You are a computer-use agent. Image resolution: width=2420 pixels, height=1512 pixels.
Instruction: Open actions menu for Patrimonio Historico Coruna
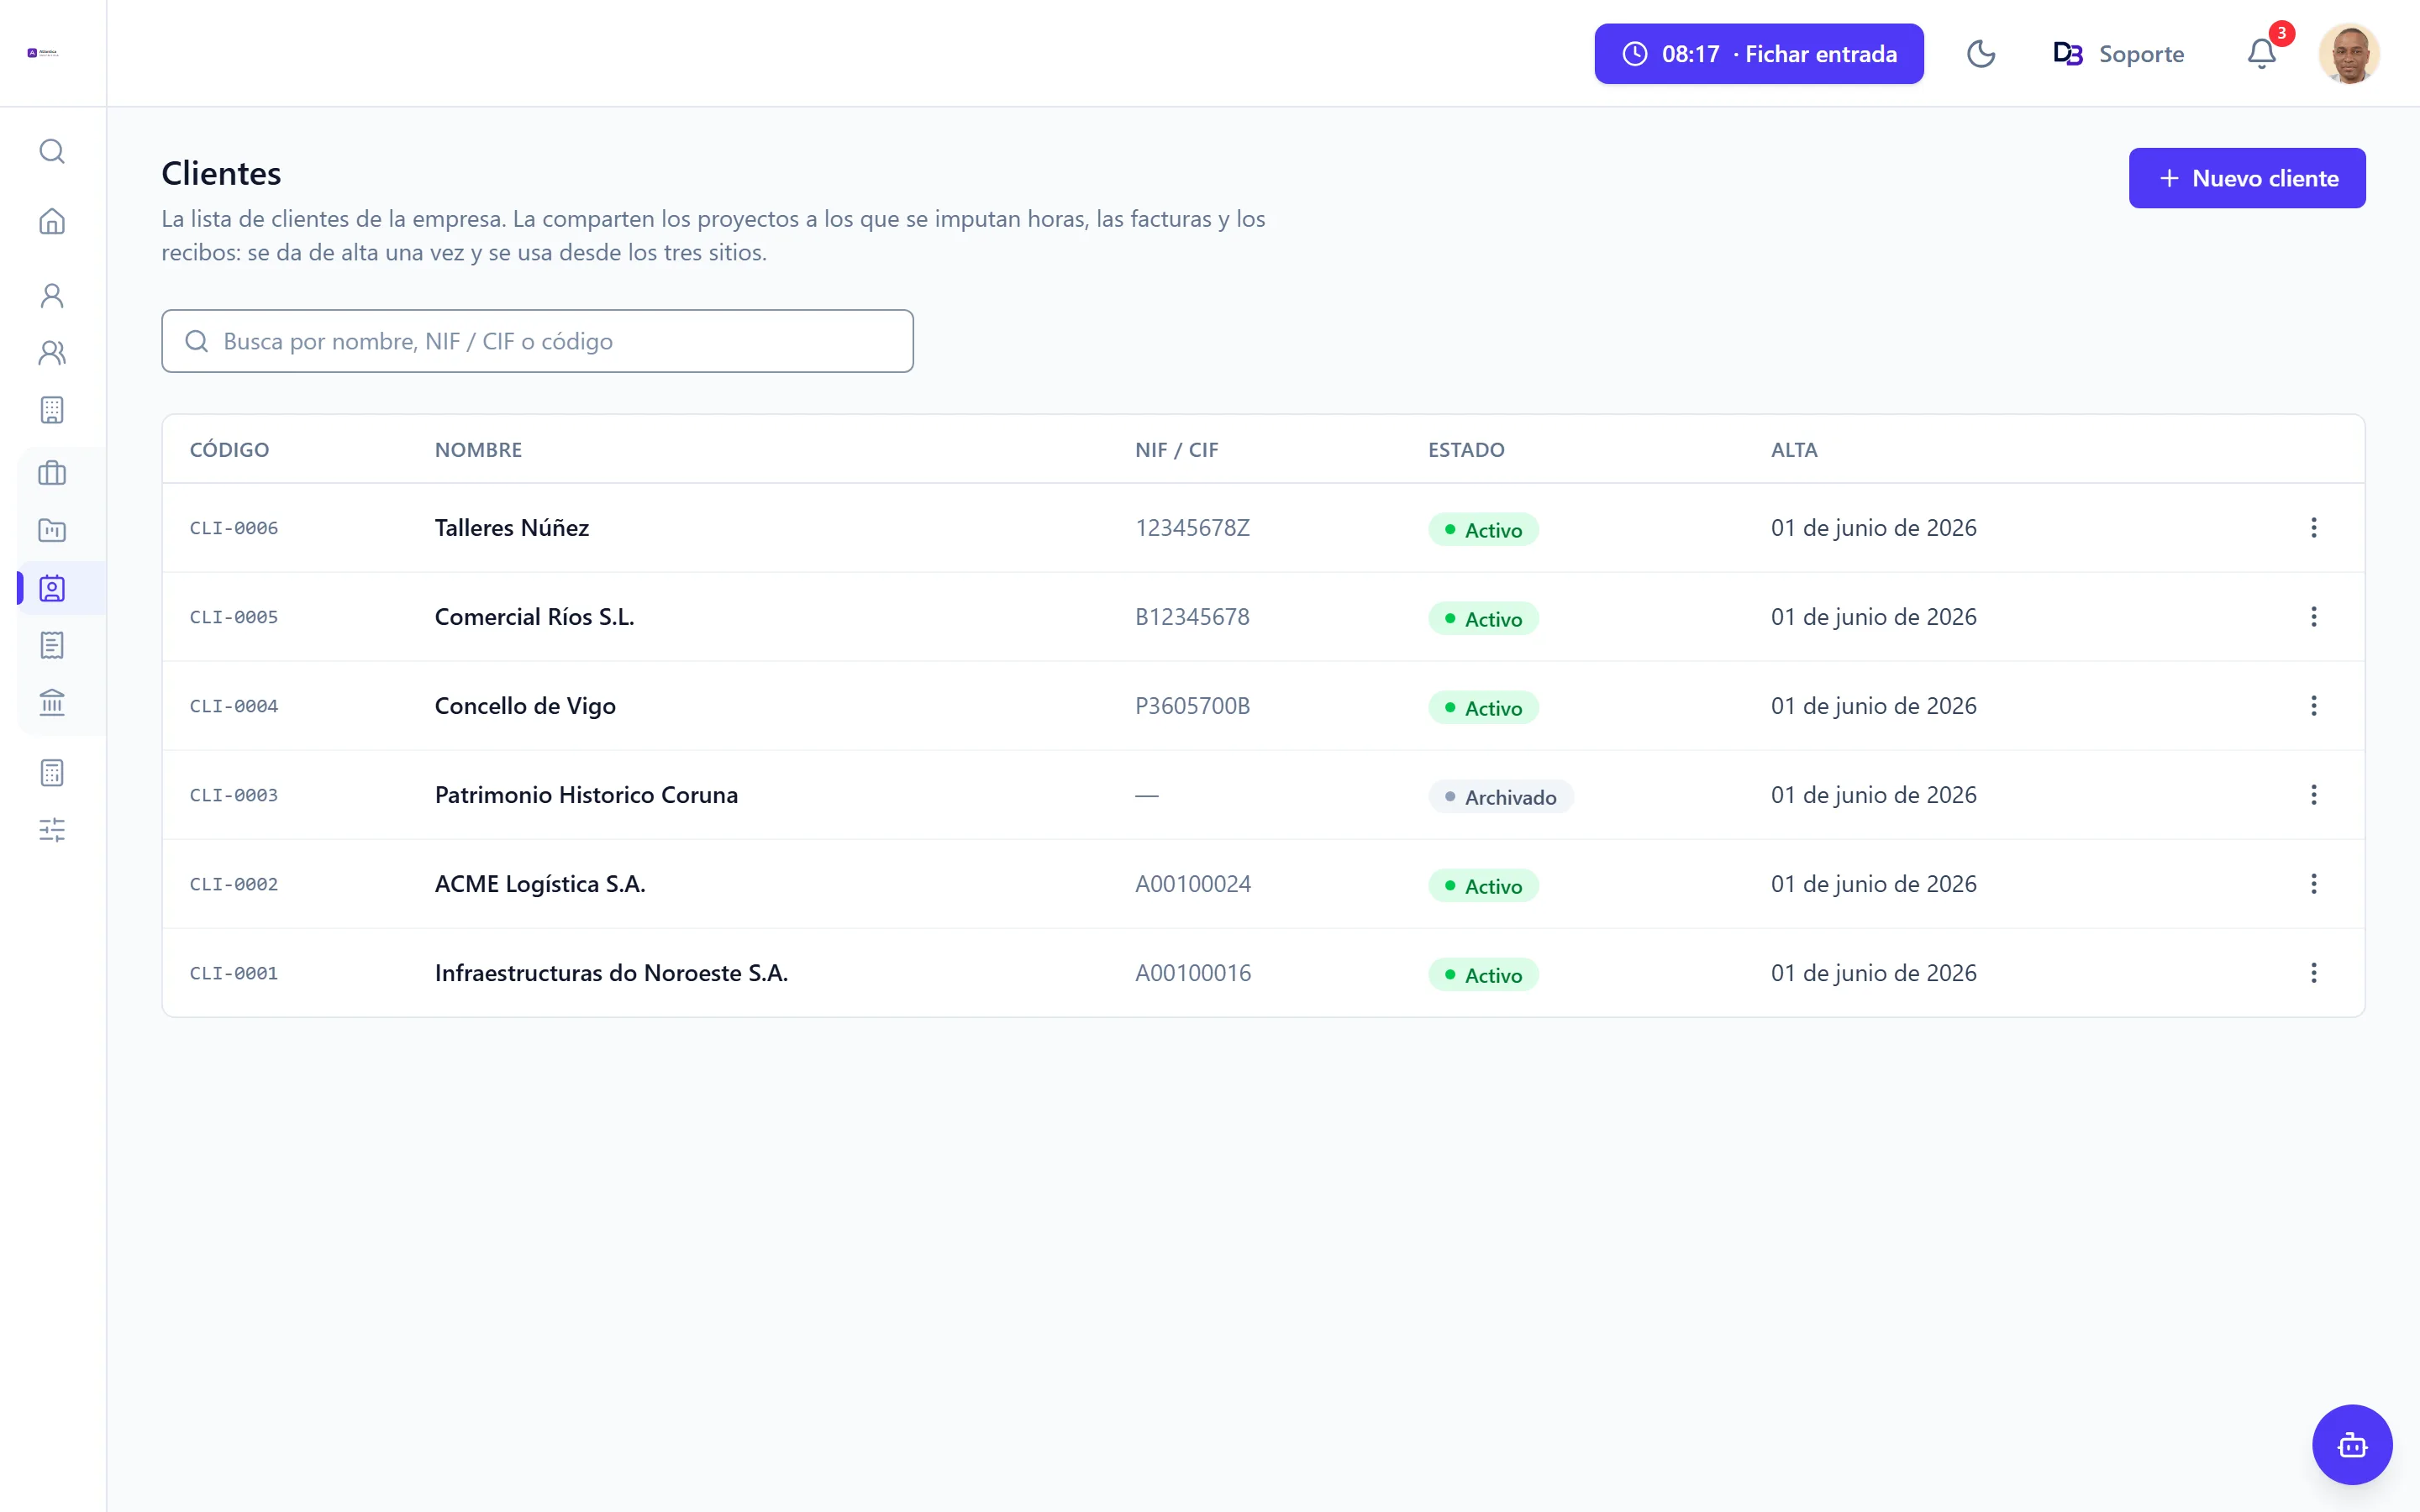2313,795
